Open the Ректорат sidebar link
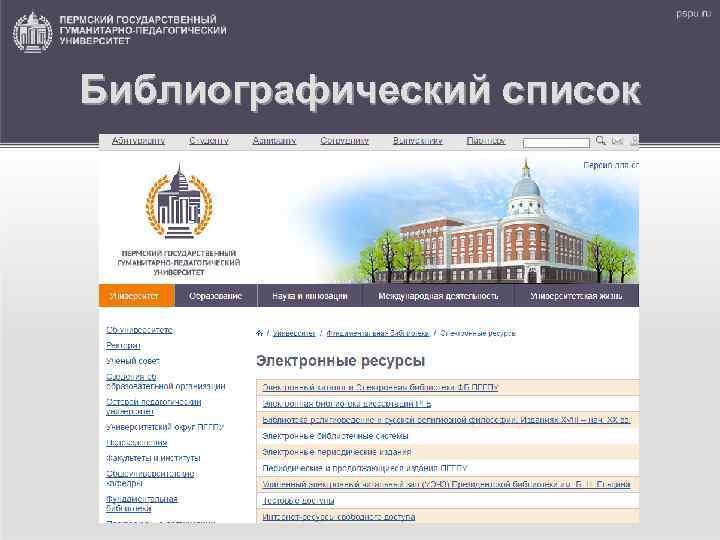This screenshot has height=540, width=720. [x=123, y=345]
